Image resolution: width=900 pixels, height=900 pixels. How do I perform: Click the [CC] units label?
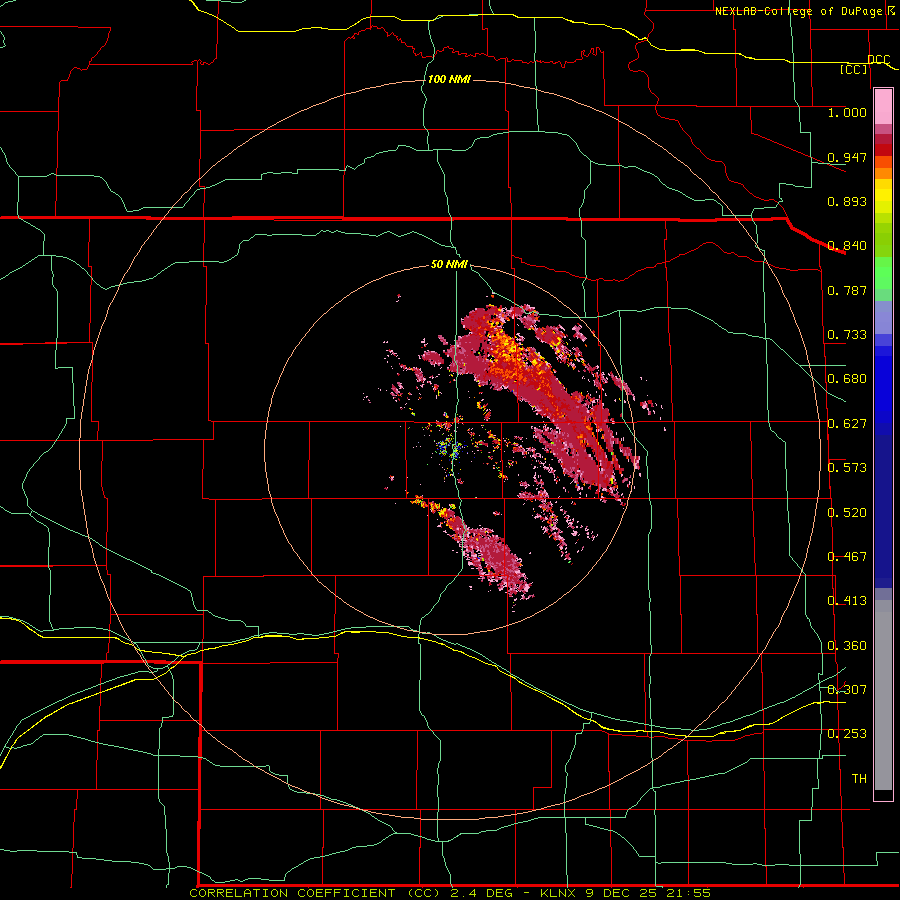click(x=854, y=69)
